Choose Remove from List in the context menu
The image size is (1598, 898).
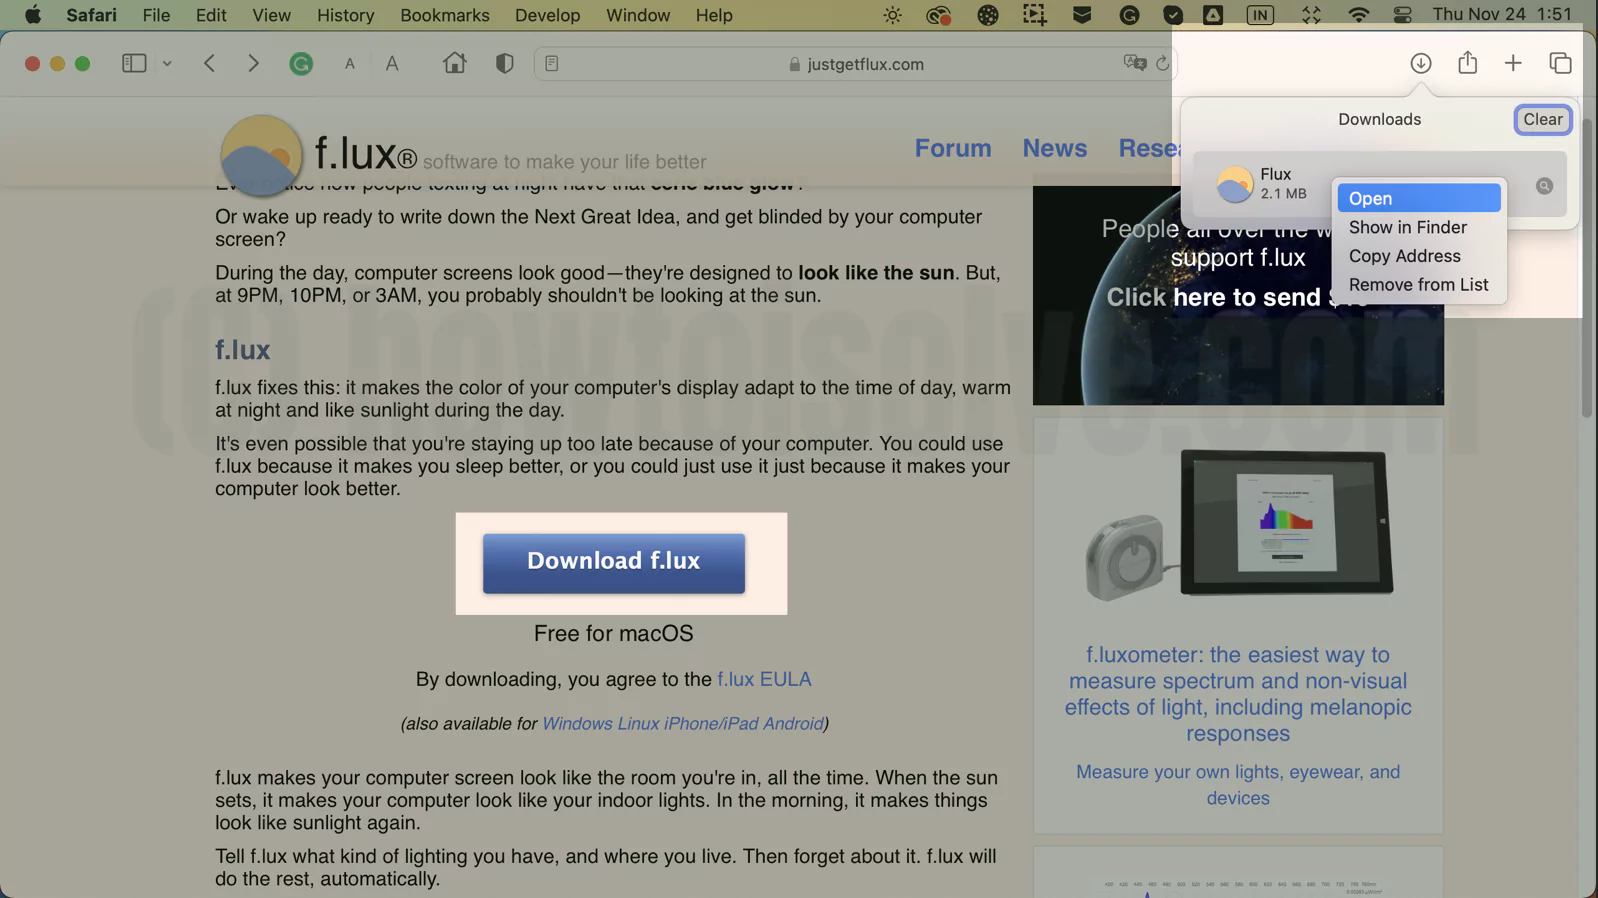click(x=1419, y=285)
